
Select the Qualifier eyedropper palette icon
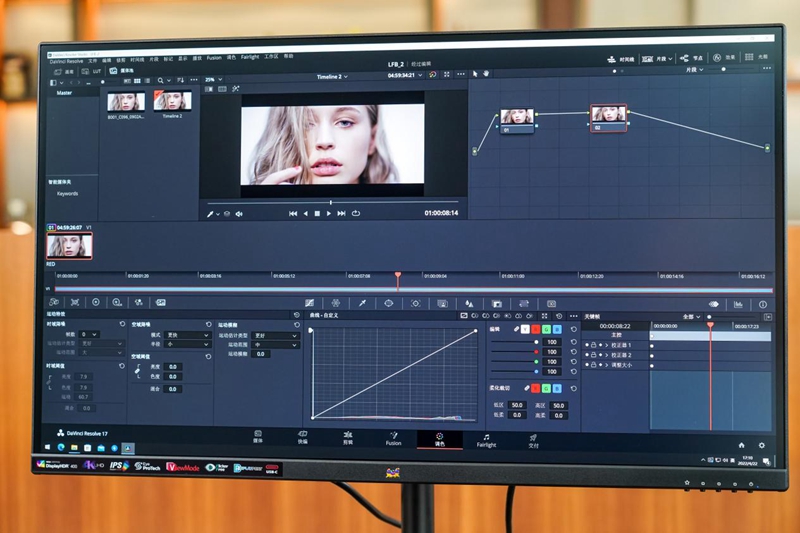tap(362, 303)
